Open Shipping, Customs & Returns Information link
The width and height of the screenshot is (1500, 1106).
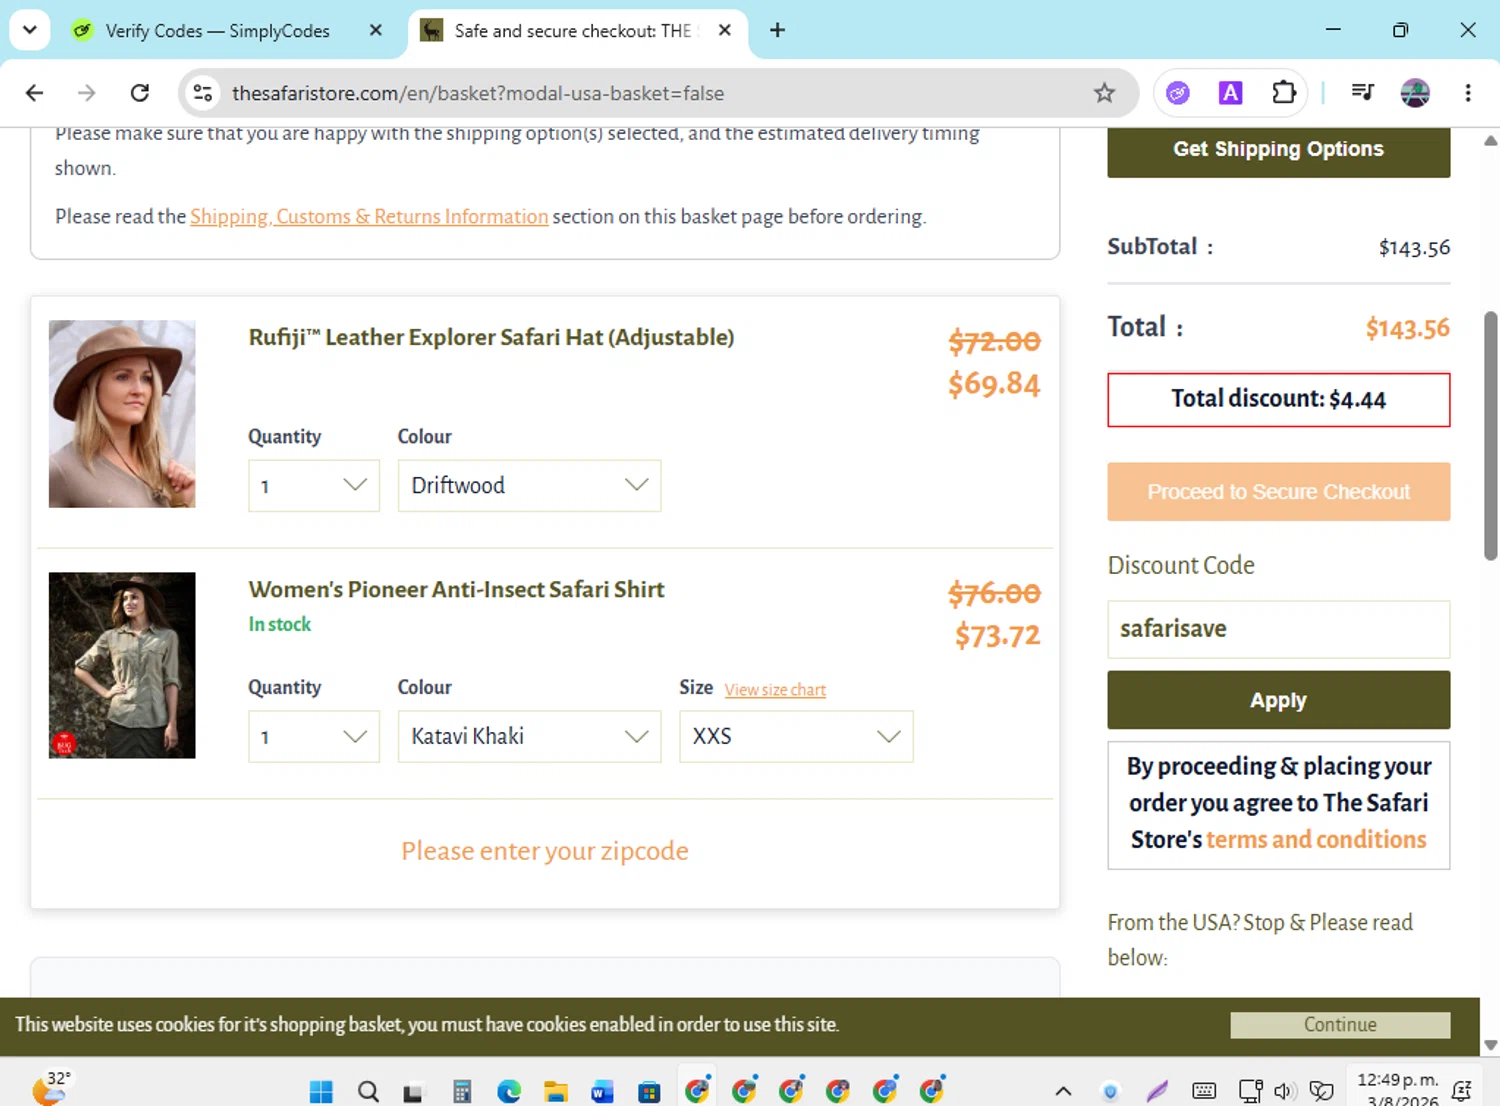[369, 217]
